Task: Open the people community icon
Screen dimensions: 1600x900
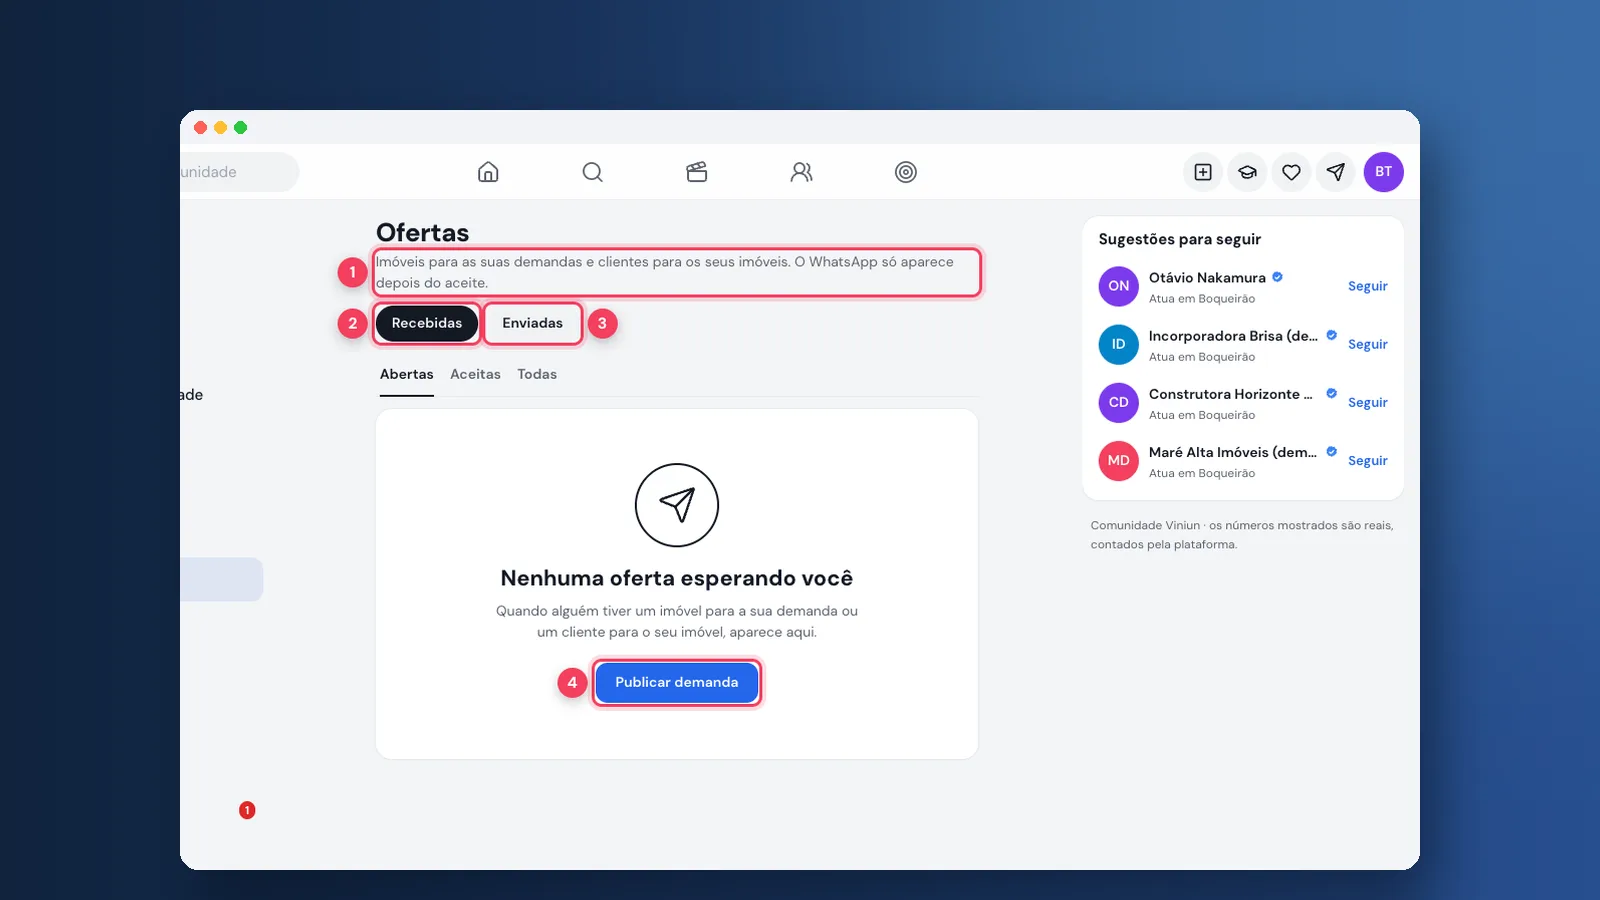Action: [x=801, y=172]
